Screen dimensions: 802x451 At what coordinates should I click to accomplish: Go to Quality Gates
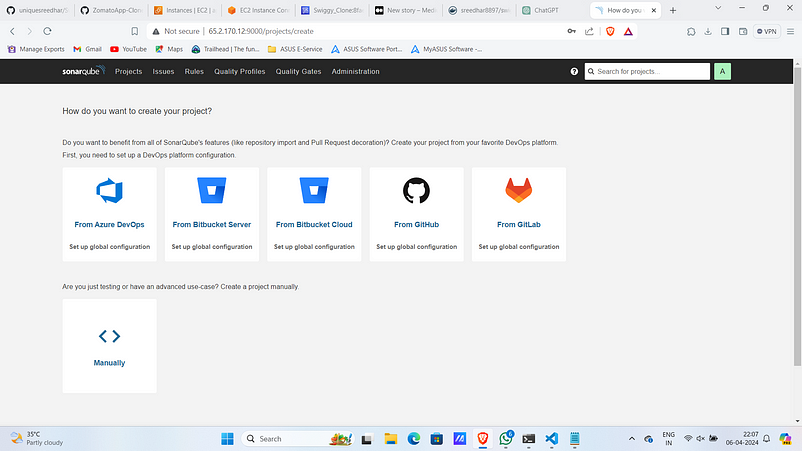pos(298,72)
